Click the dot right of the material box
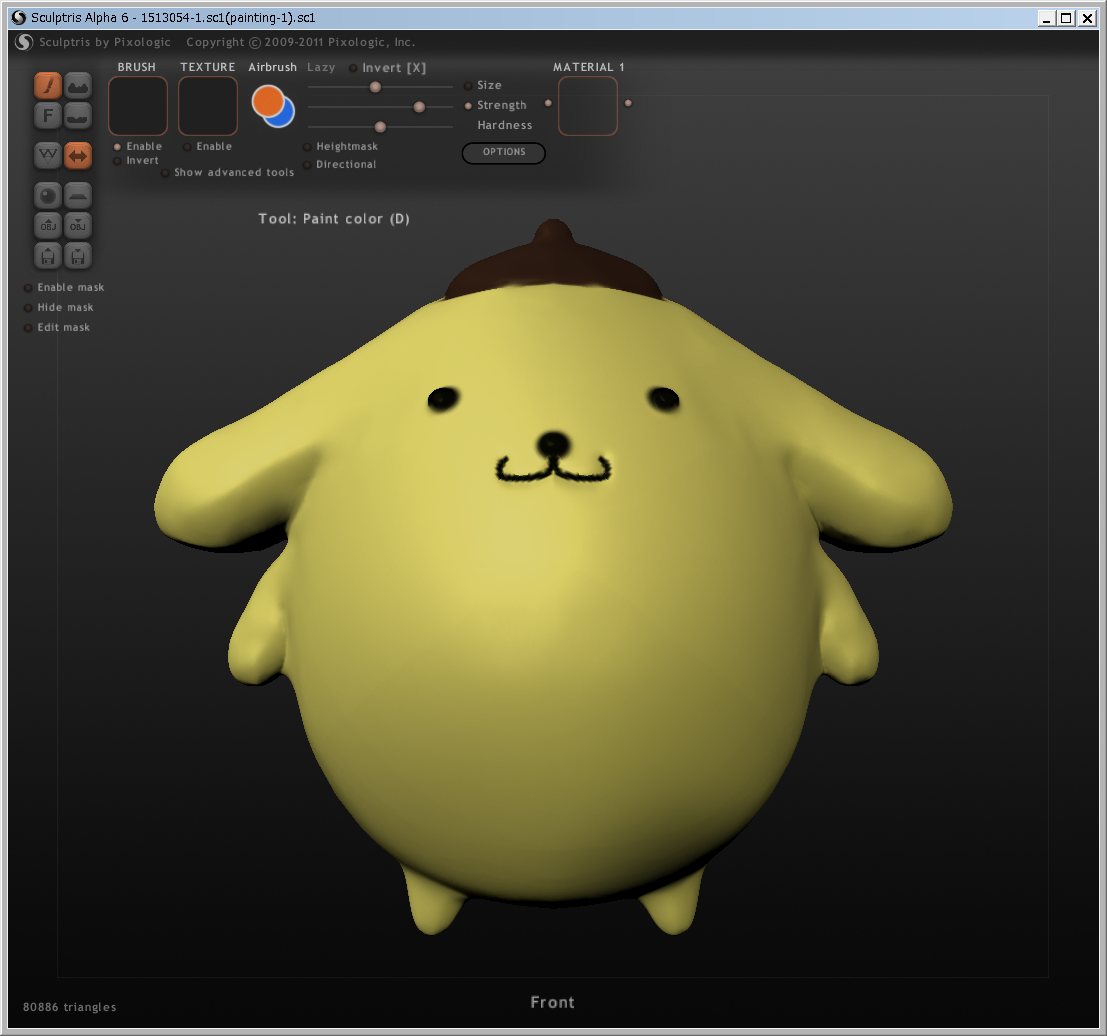 tap(628, 103)
